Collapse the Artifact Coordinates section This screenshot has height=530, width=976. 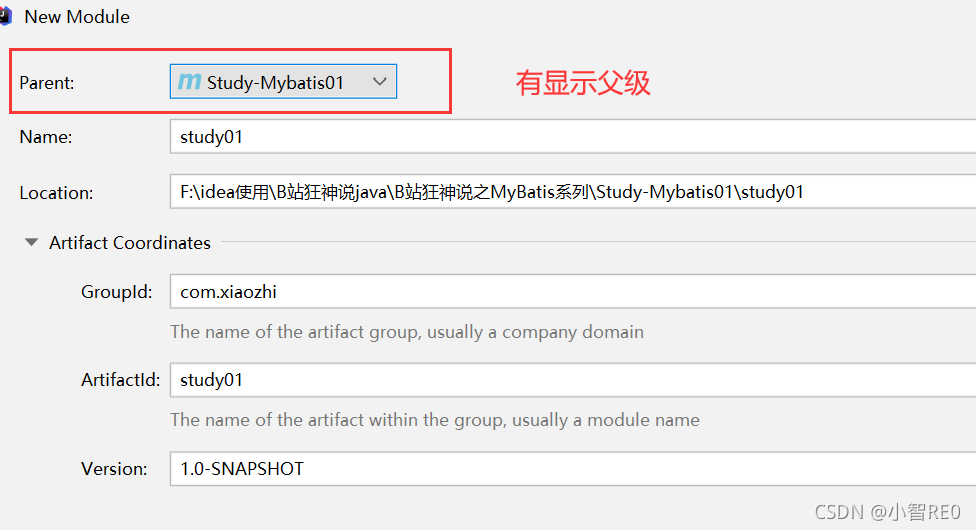click(31, 242)
